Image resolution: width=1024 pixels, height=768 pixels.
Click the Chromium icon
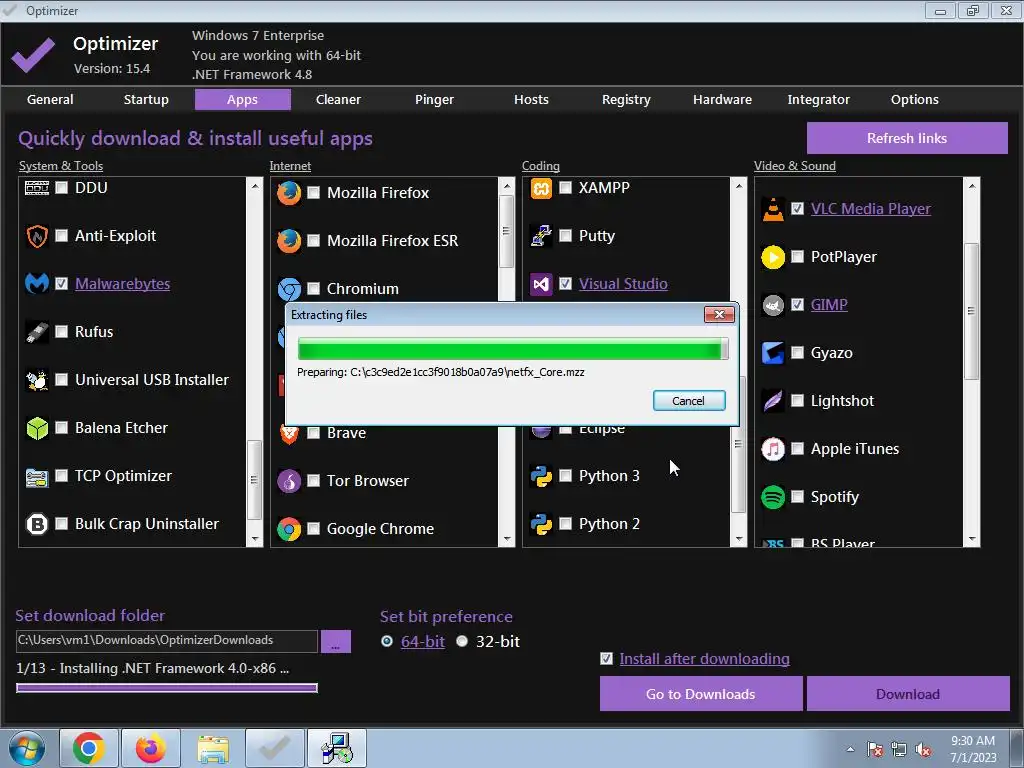(289, 289)
